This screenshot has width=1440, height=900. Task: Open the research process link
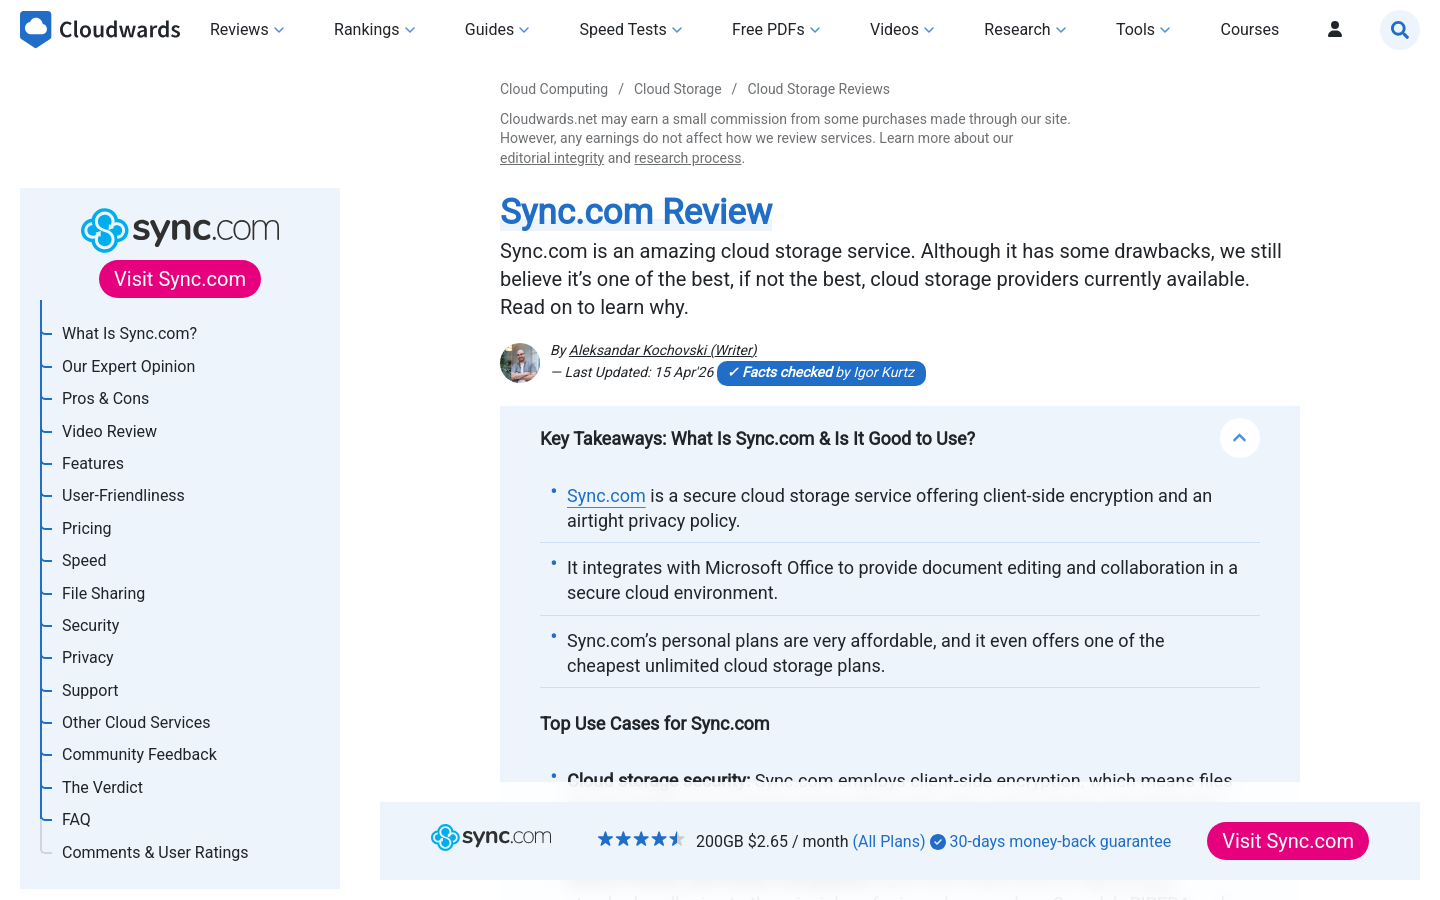tap(688, 158)
